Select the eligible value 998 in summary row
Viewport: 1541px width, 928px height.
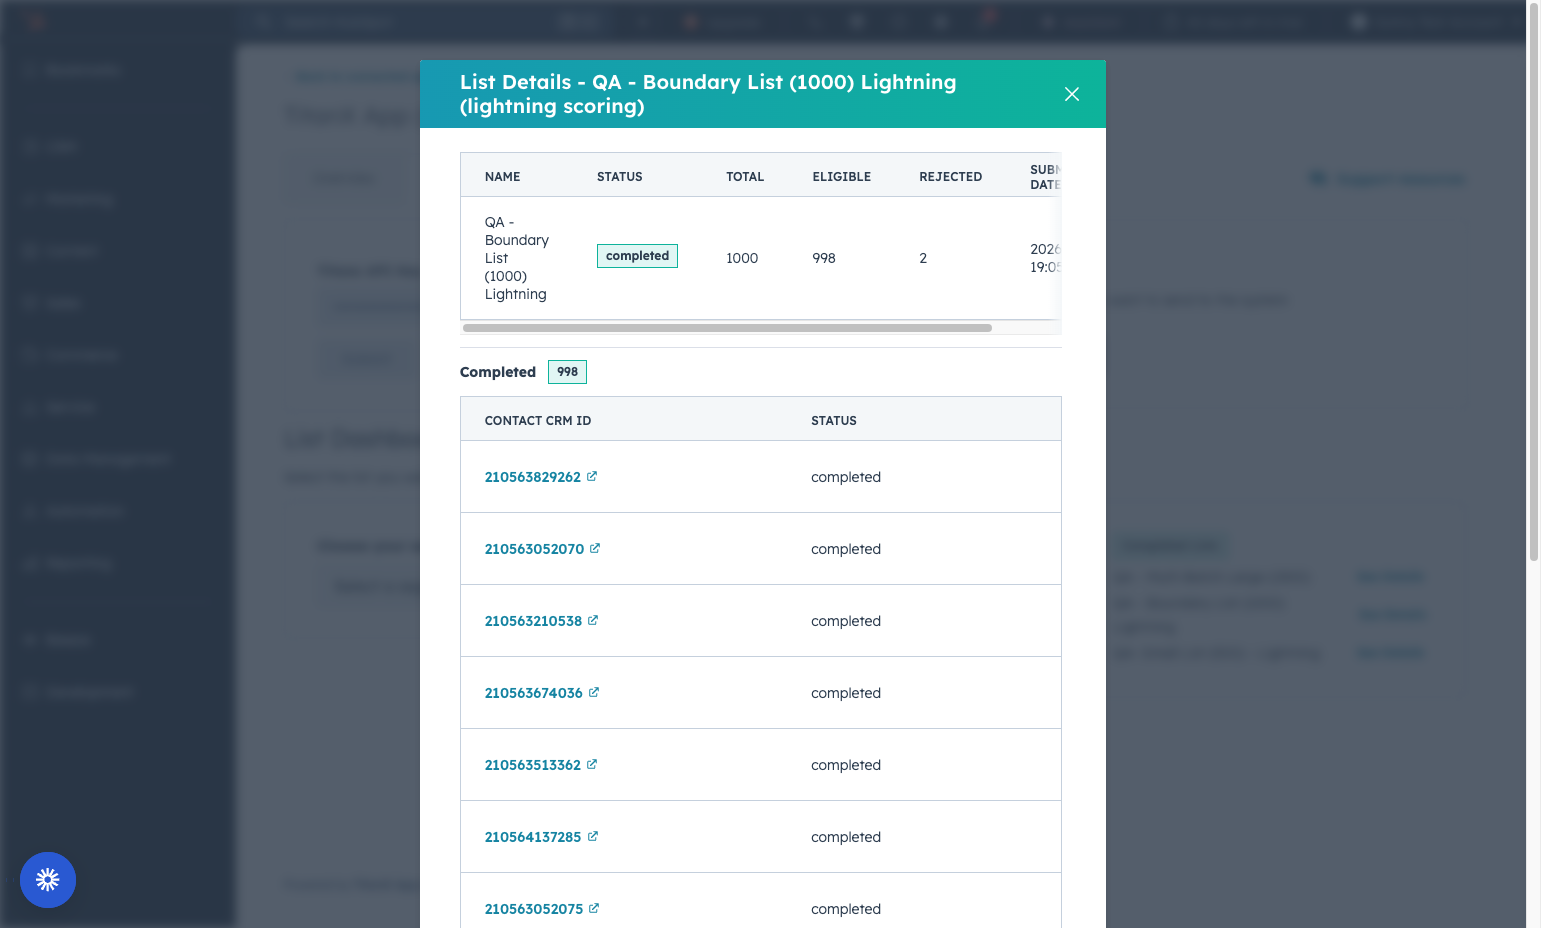click(x=824, y=258)
